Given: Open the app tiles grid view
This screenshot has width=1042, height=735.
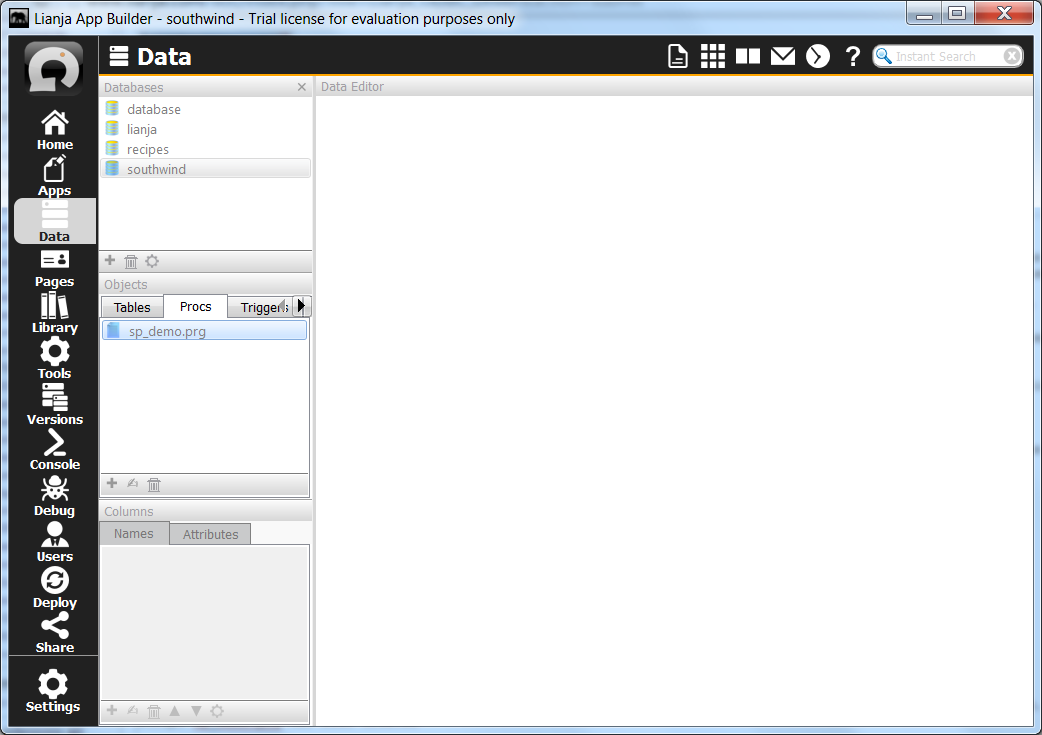Looking at the screenshot, I should click(x=712, y=57).
